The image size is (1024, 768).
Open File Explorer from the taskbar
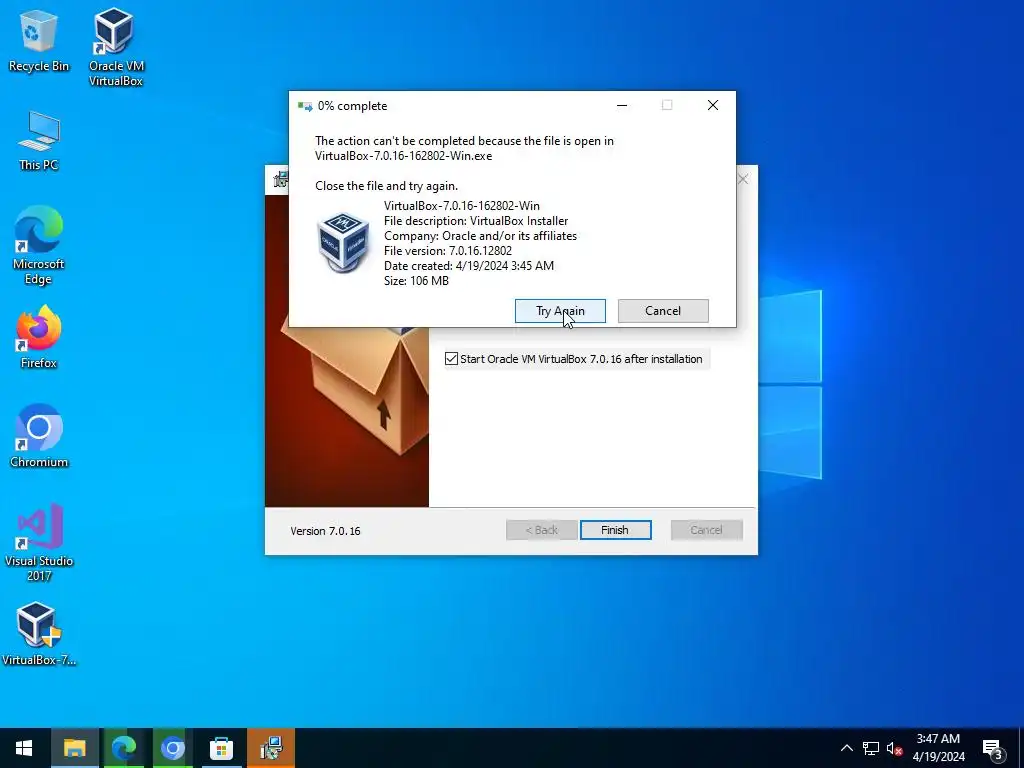click(x=74, y=748)
